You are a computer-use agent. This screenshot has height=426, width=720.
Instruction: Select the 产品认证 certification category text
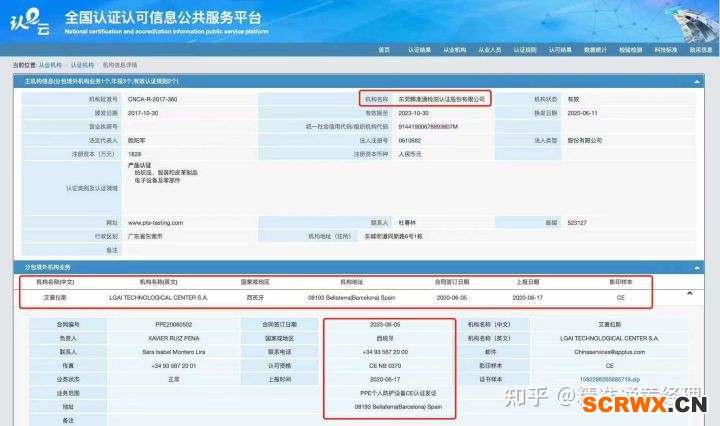(x=140, y=165)
